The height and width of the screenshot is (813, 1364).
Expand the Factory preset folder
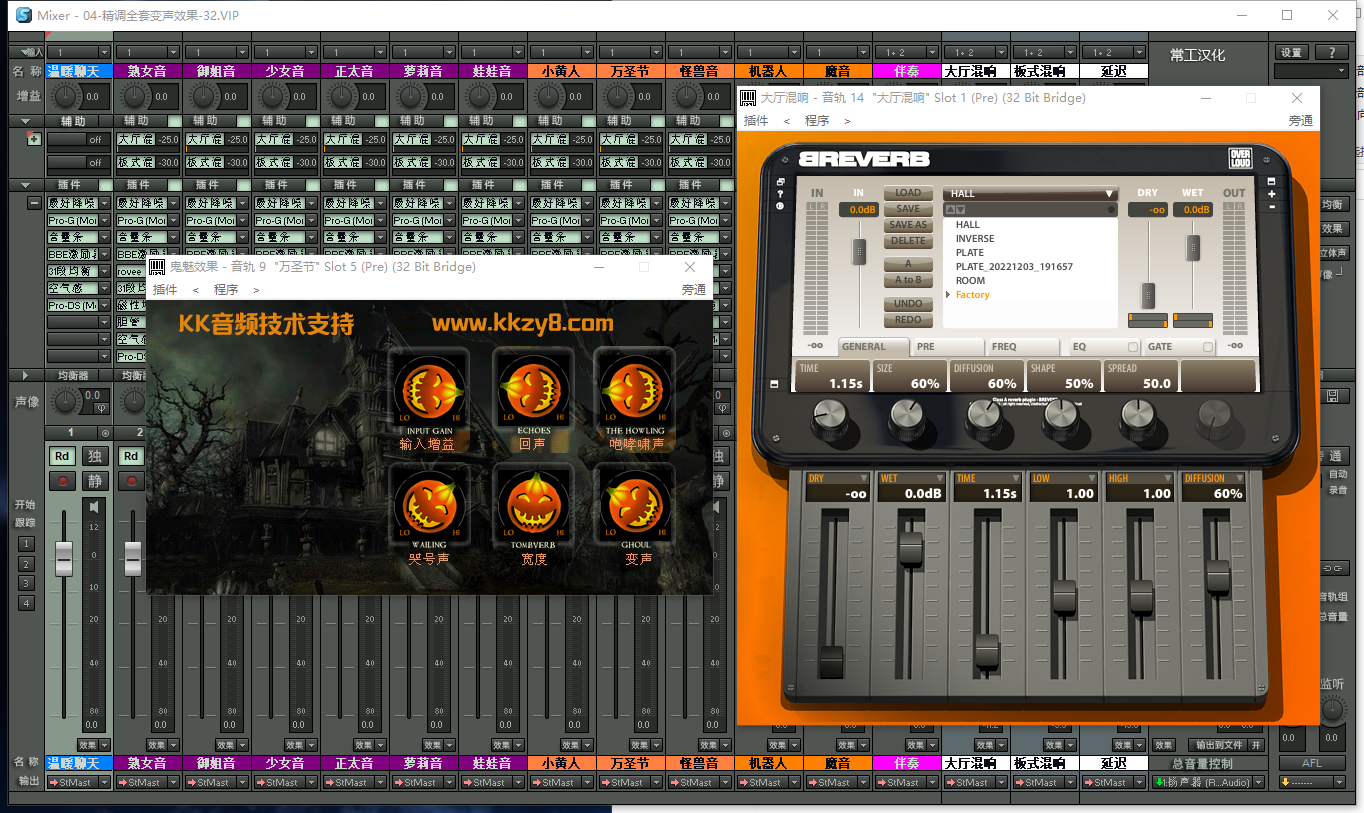click(949, 295)
